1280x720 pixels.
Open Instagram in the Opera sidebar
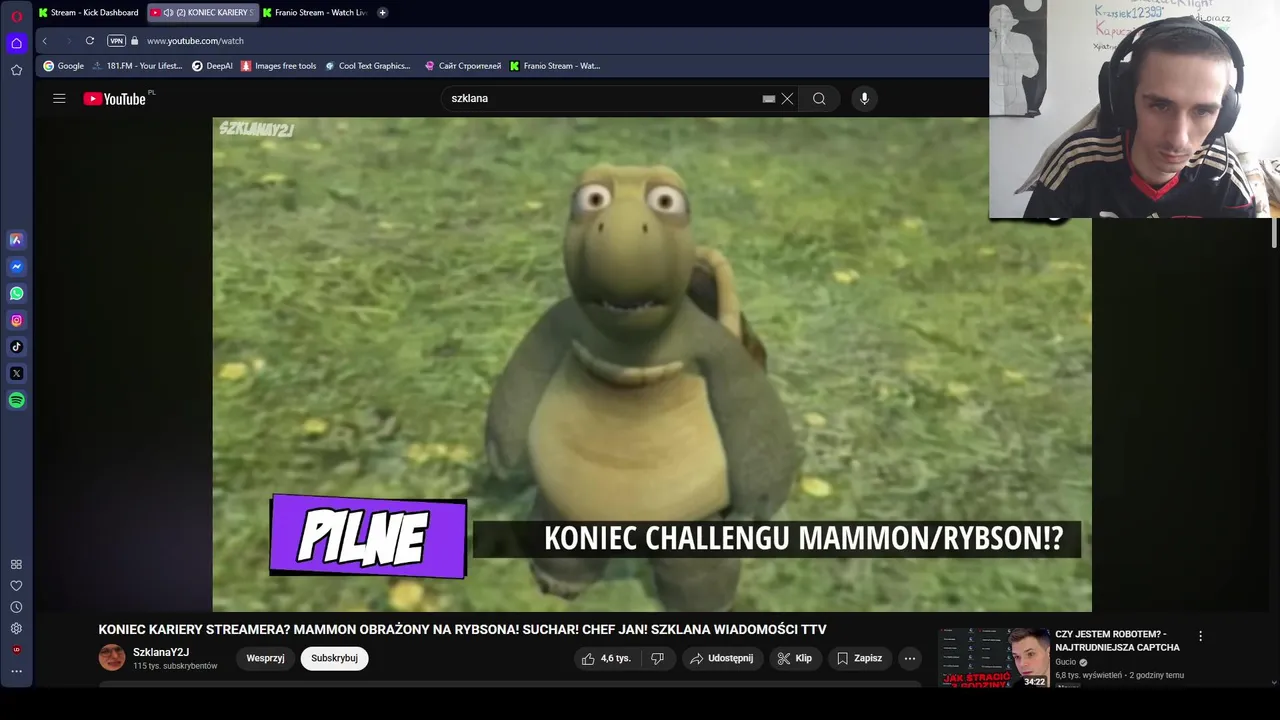click(17, 320)
